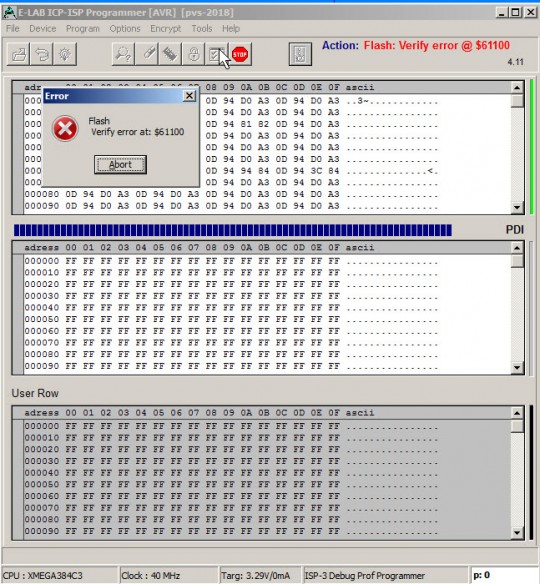This screenshot has height=584, width=540.
Task: Click down arrow of top hex view scrollbar
Action: pos(517,207)
